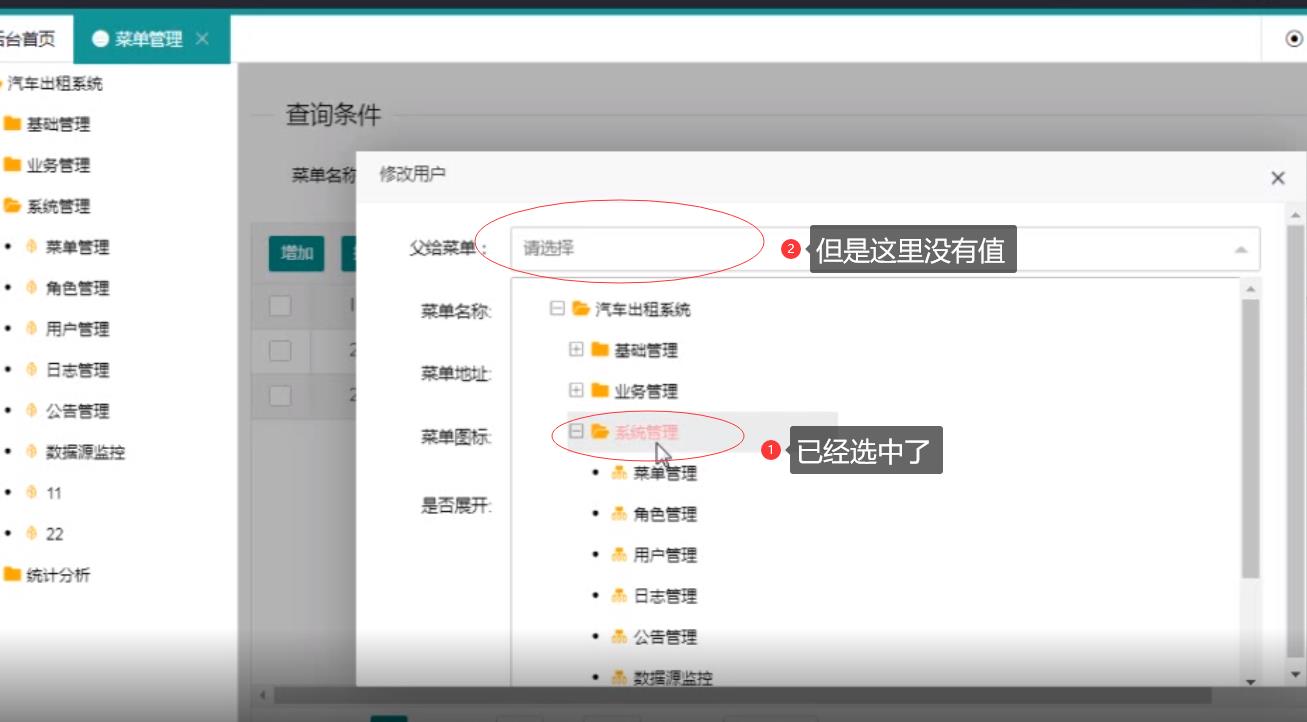Click the table horizontal scrollbar
The width and height of the screenshot is (1307, 722).
pos(741,694)
